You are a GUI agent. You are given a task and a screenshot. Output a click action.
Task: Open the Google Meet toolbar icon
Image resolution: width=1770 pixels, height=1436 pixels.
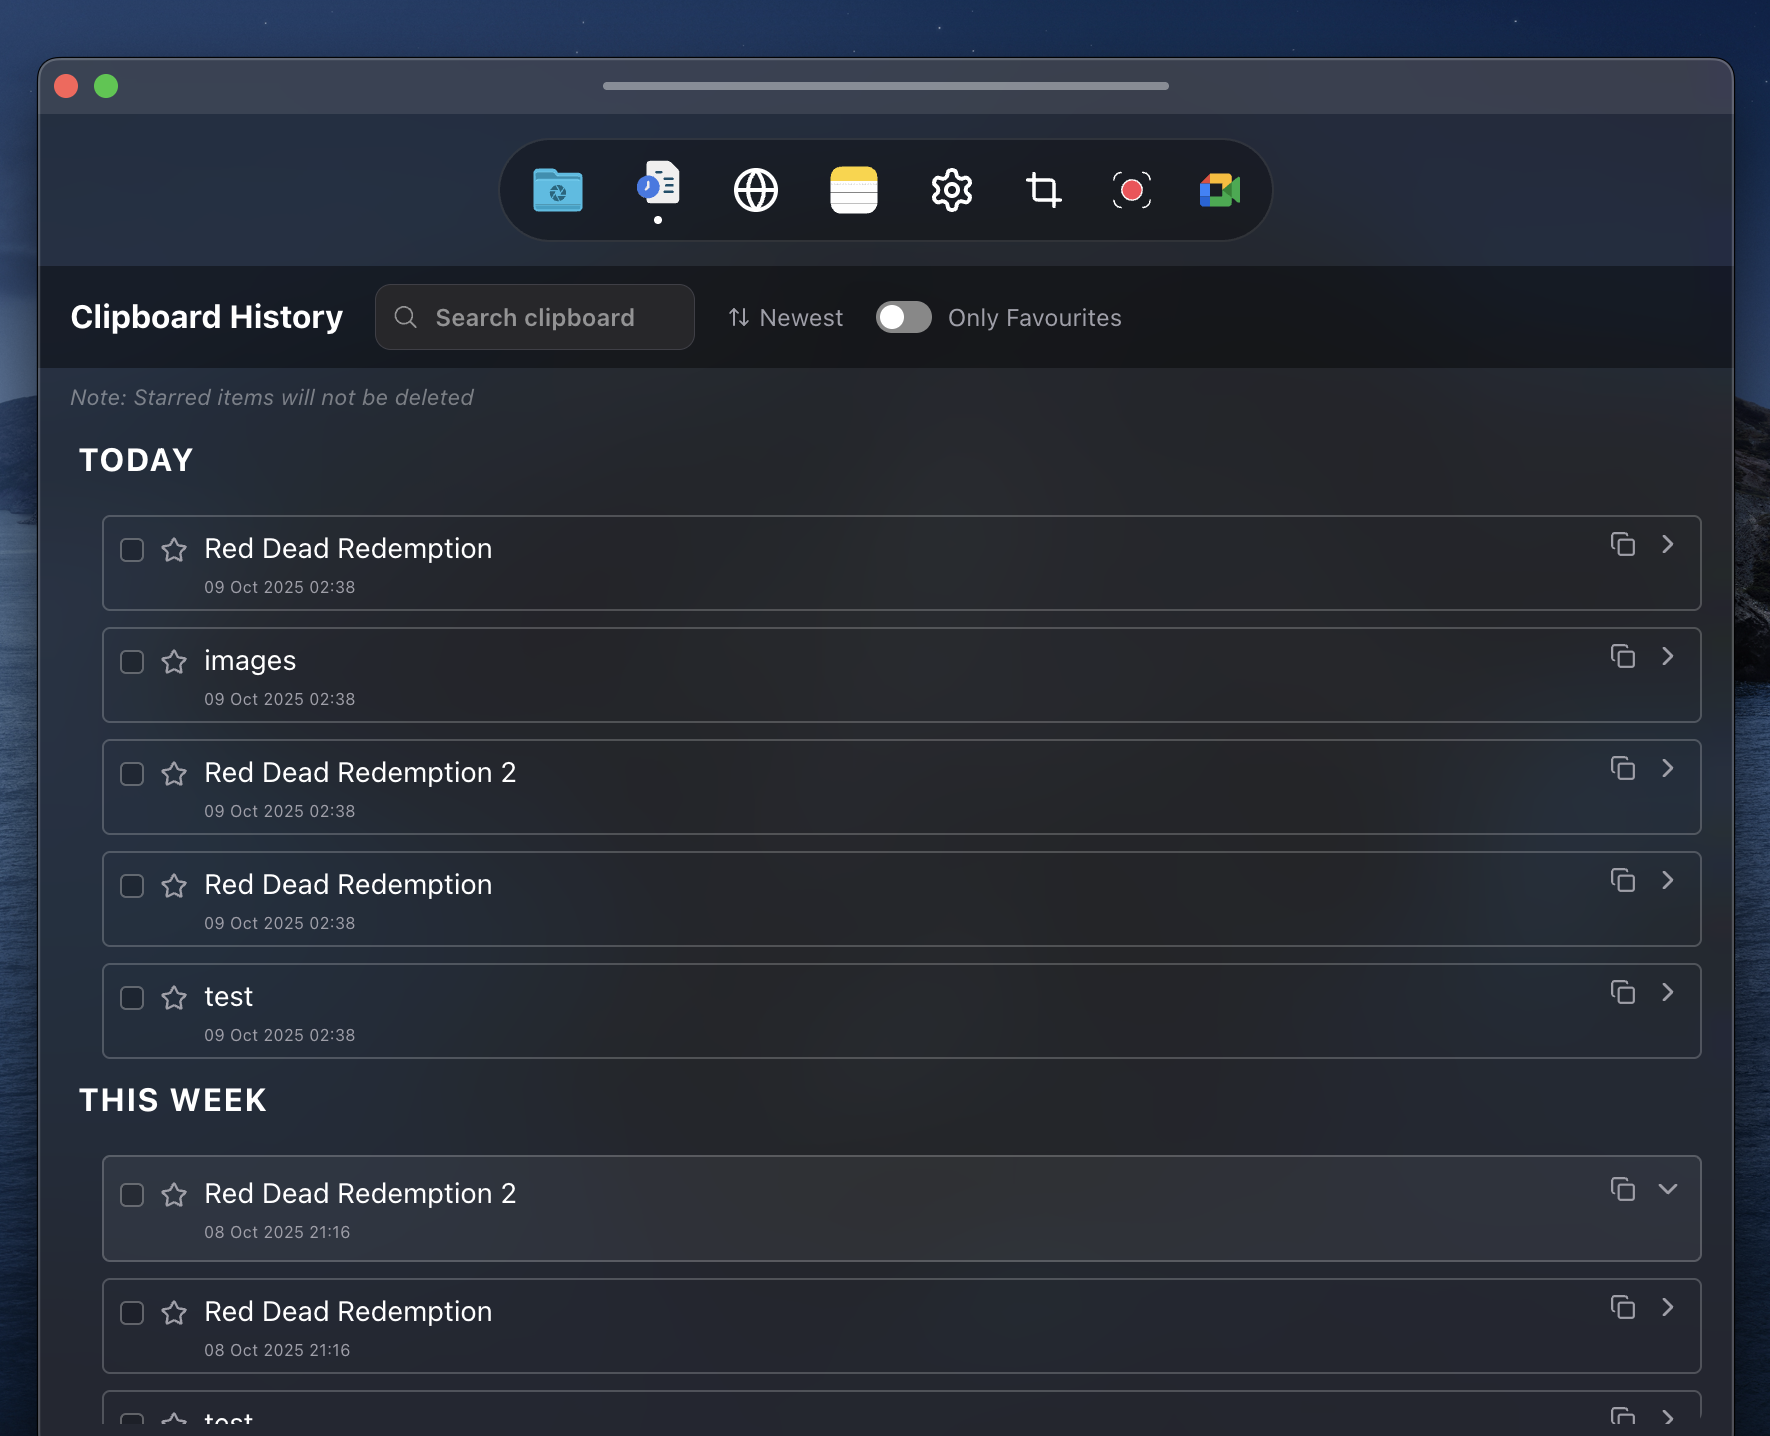1219,190
